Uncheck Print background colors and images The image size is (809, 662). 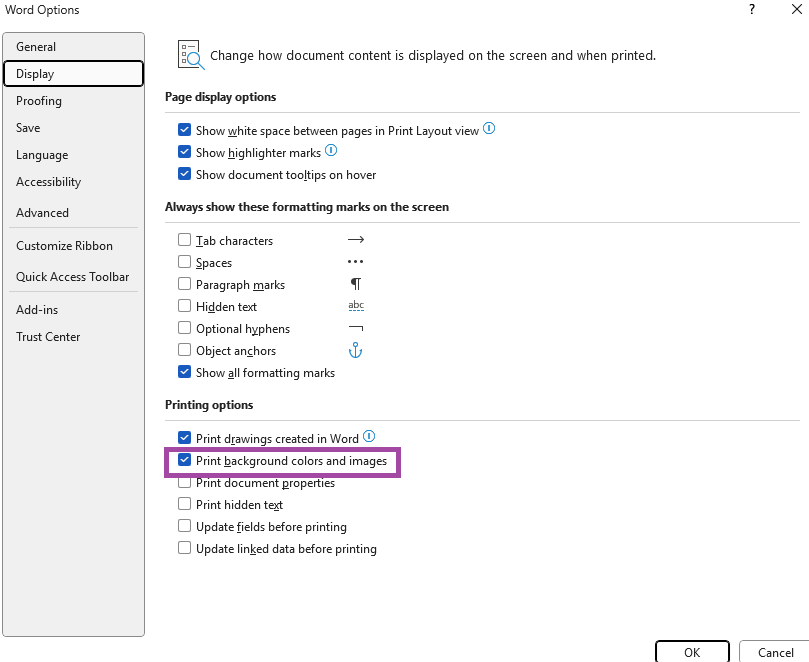click(x=184, y=461)
